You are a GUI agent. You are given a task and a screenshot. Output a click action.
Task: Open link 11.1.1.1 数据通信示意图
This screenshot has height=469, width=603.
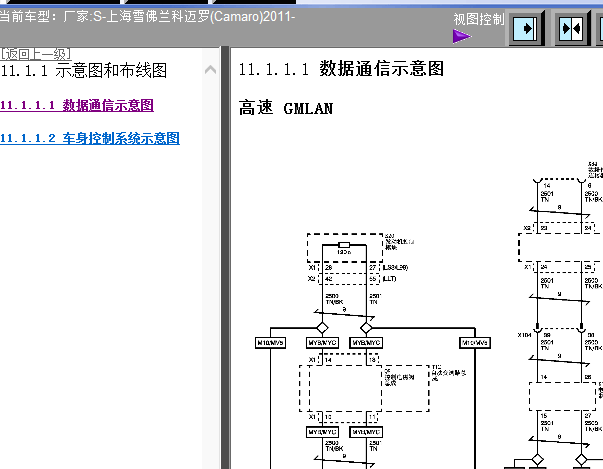pyautogui.click(x=77, y=105)
